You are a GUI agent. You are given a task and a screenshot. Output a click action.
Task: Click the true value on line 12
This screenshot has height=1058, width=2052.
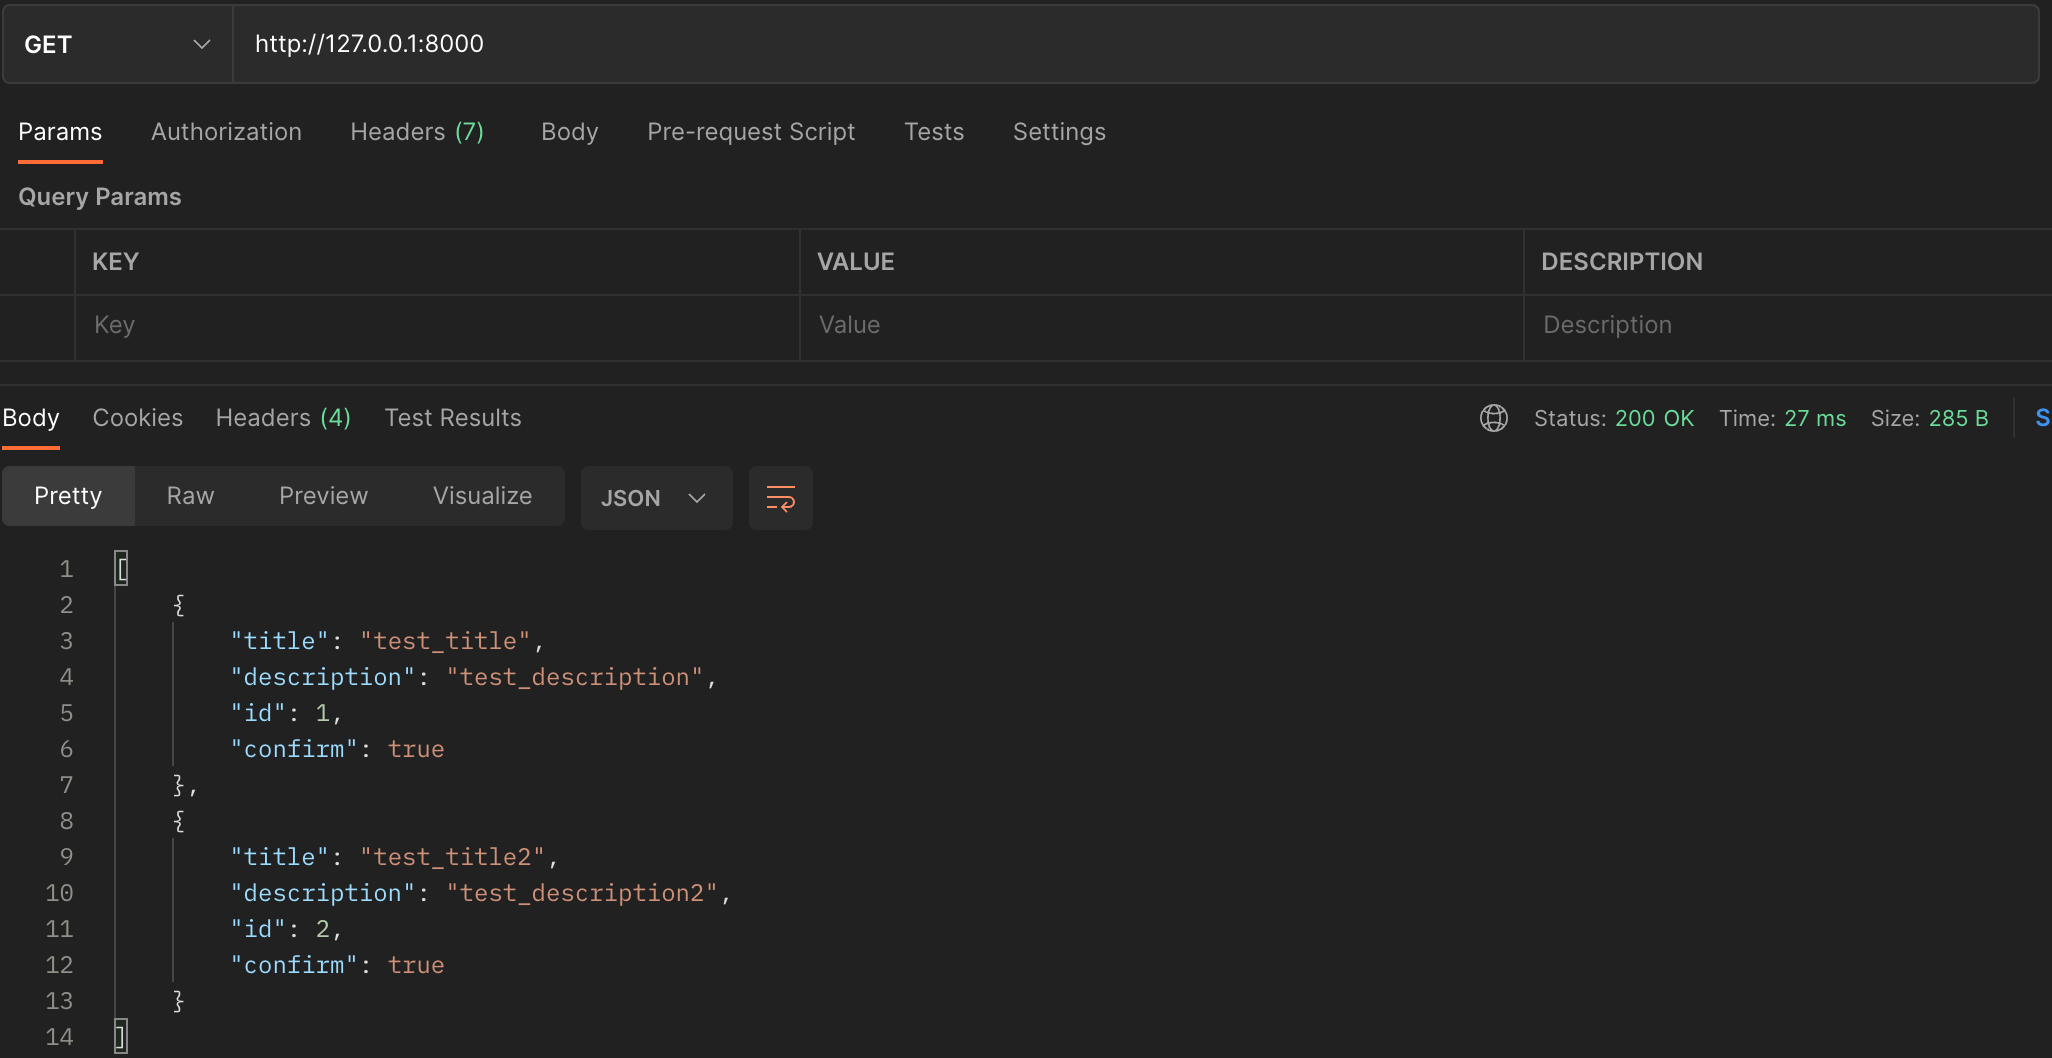click(416, 965)
